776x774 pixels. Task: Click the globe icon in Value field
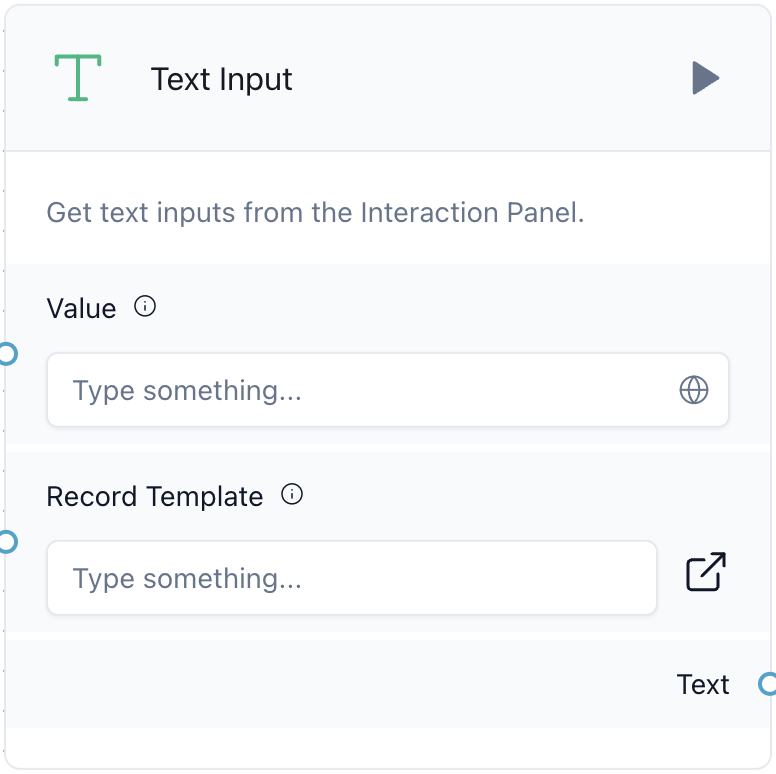693,390
